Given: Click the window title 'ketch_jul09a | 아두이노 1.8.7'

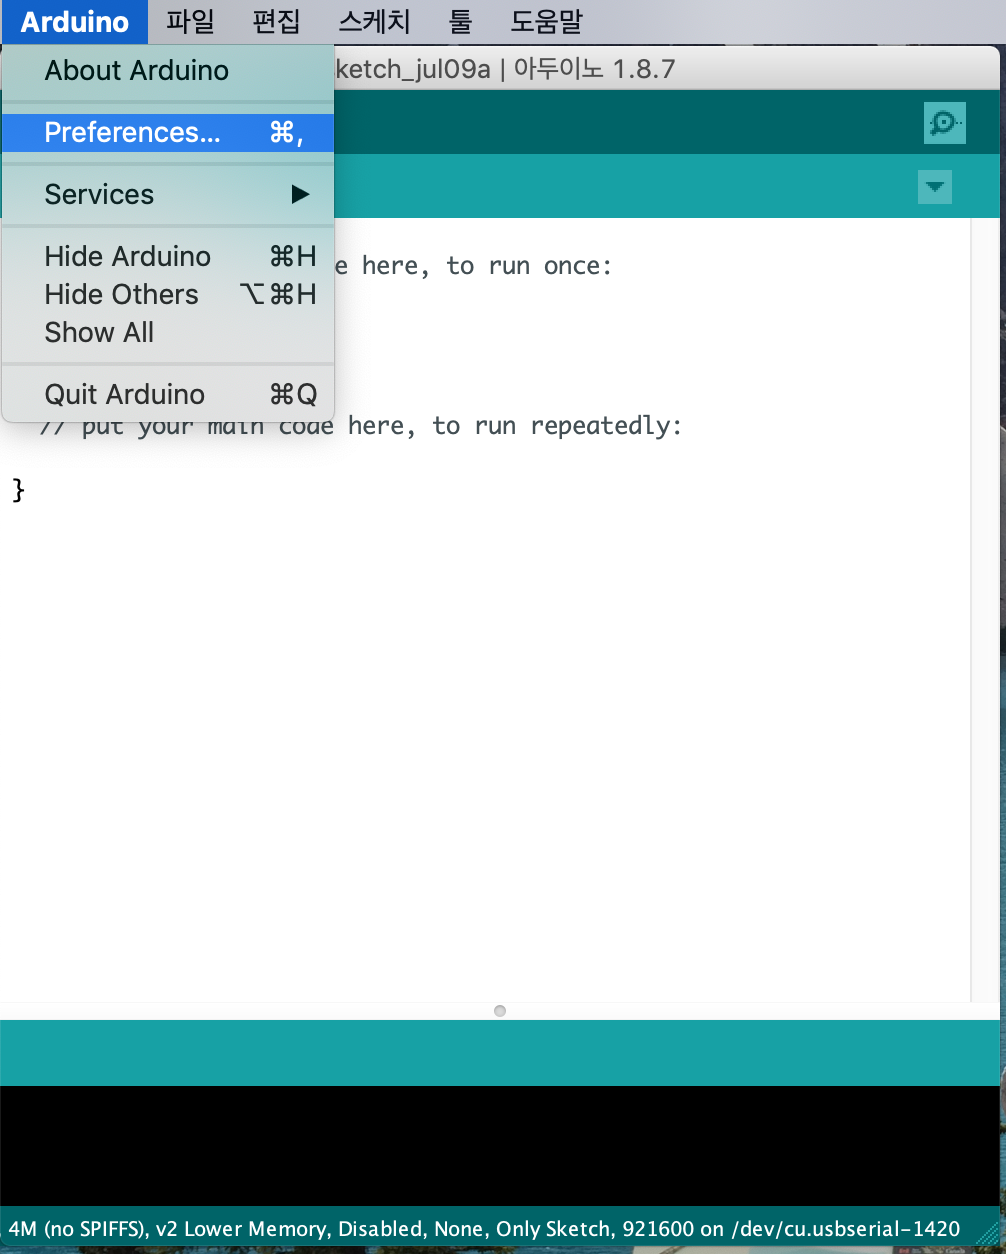Looking at the screenshot, I should tap(505, 70).
